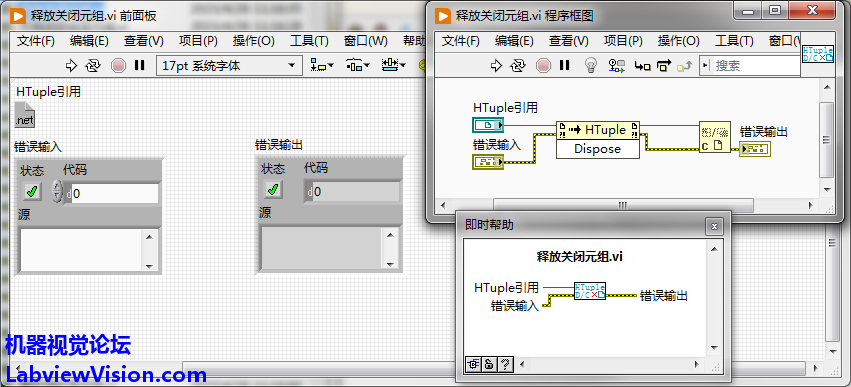
Task: Open 操作(O) menu in block diagram
Action: coord(678,41)
